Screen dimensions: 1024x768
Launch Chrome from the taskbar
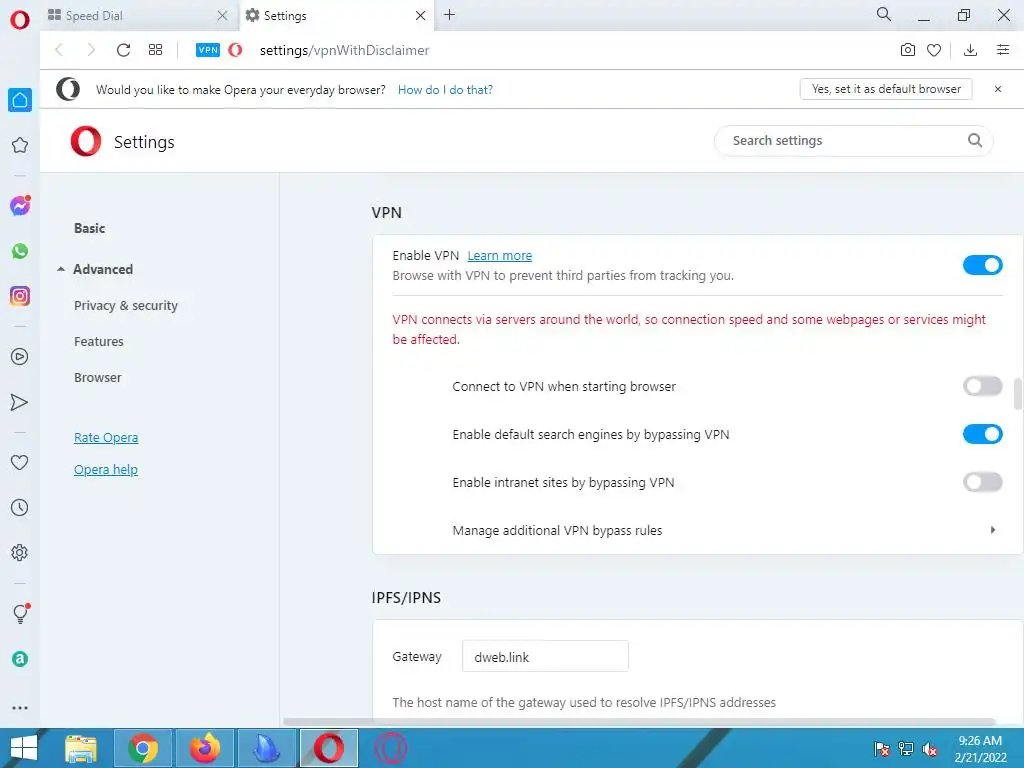[x=143, y=748]
